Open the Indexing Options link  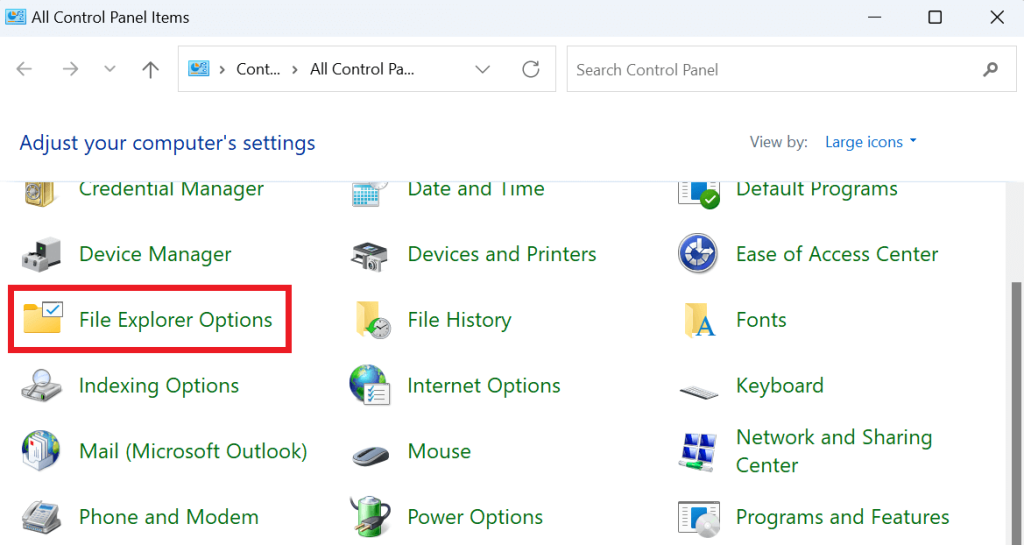159,385
